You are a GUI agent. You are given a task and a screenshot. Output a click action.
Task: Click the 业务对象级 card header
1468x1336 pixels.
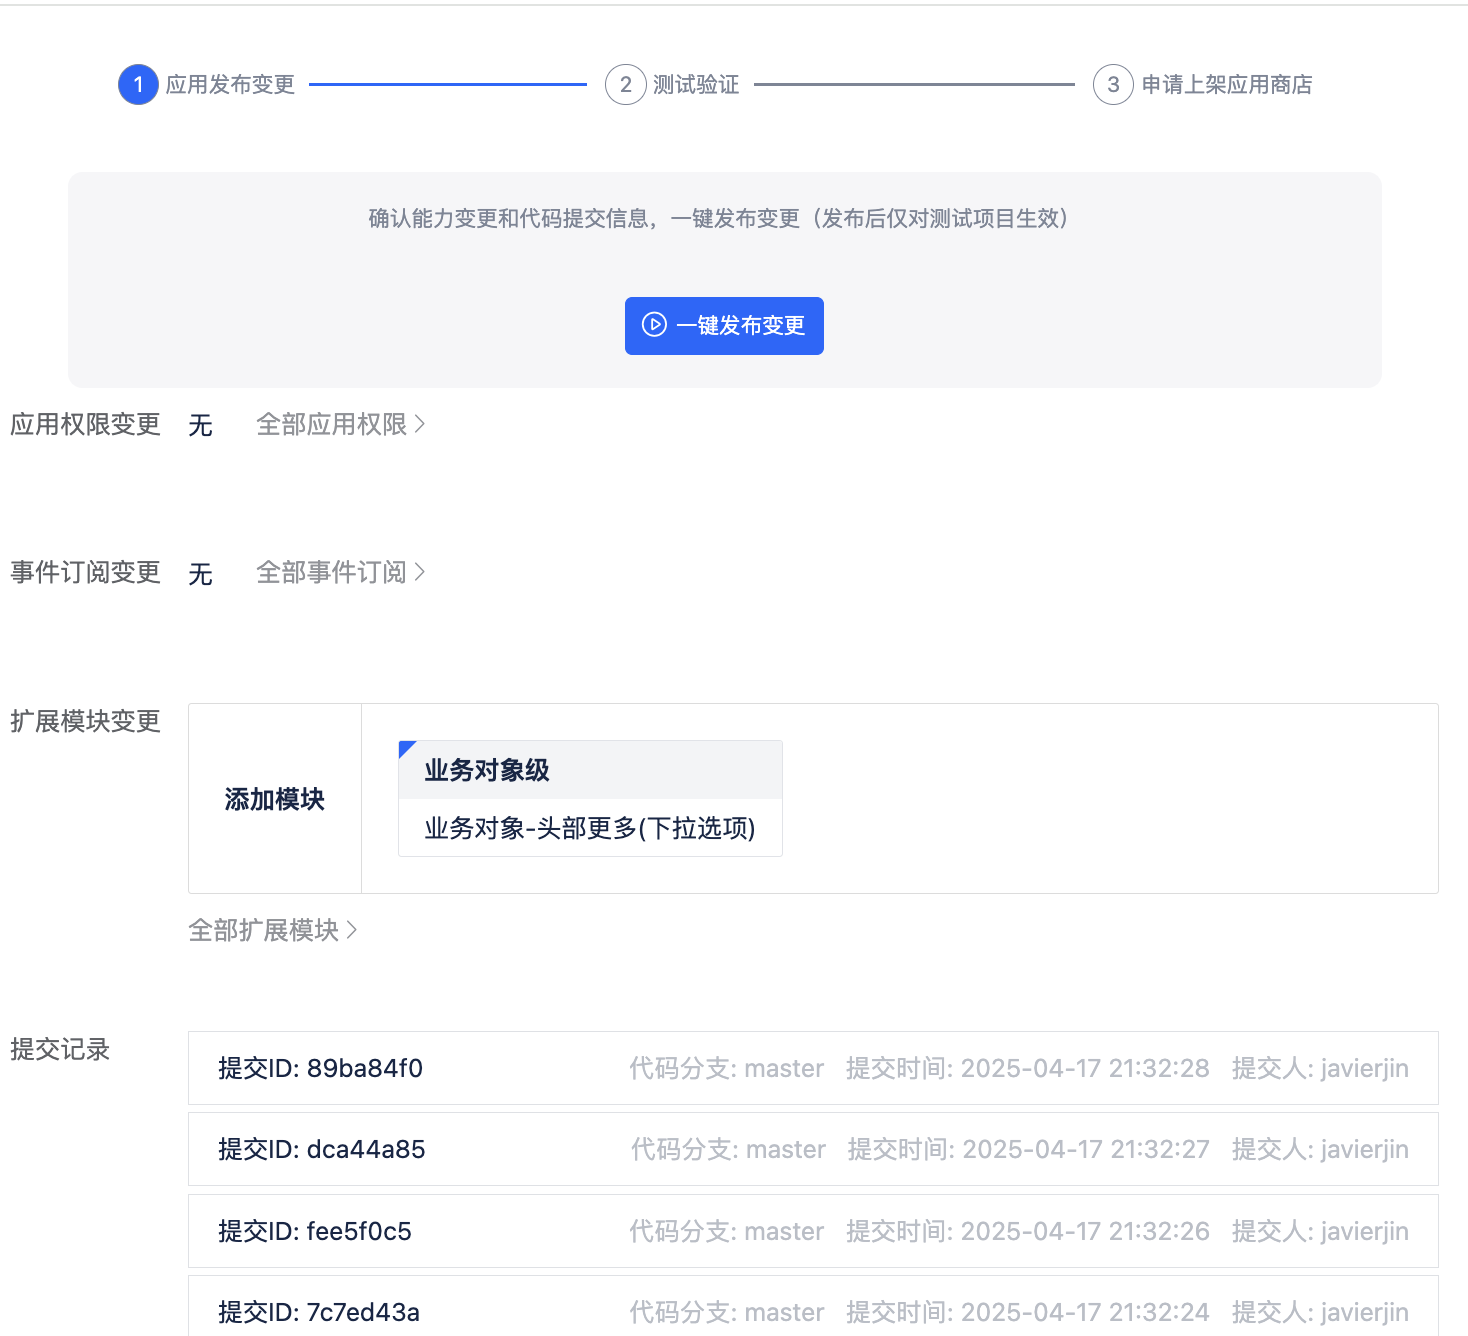[590, 770]
